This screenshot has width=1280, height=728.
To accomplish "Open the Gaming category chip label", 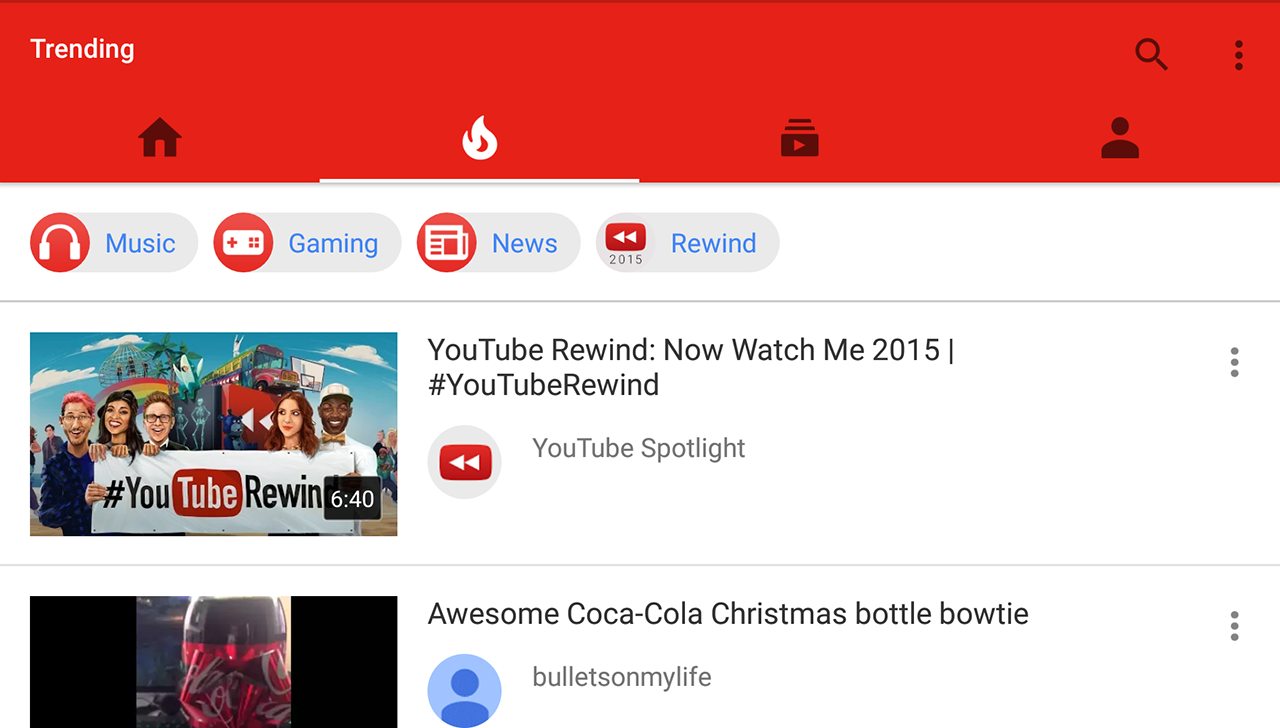I will 333,244.
